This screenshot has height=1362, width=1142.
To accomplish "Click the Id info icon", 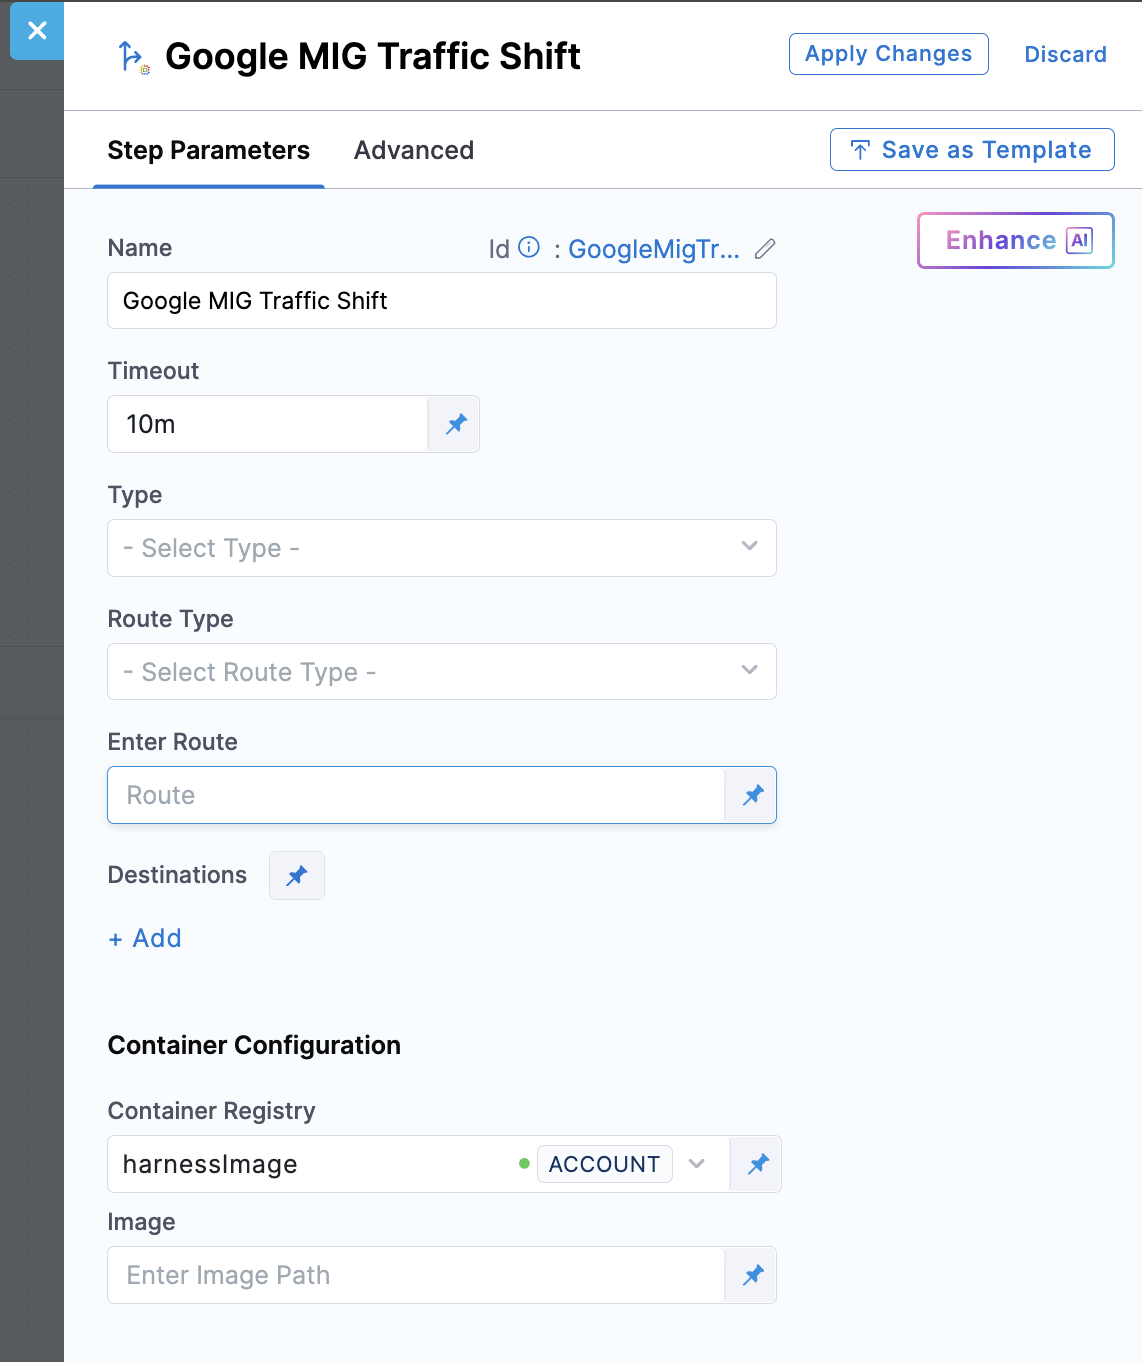I will click(529, 247).
